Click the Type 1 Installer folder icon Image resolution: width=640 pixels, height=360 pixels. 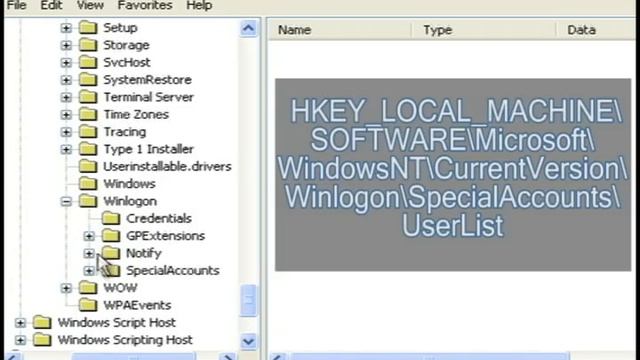pyautogui.click(x=88, y=149)
